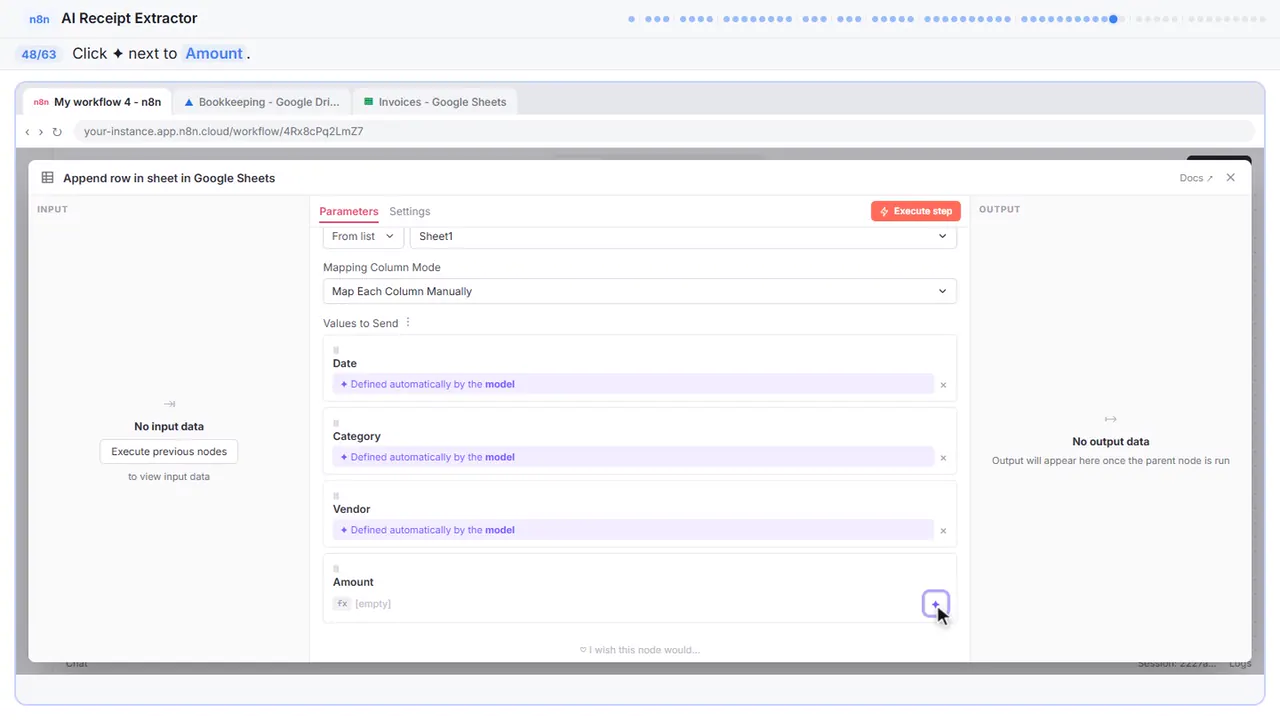Switch to Invoices - Google Sheets tab
Image resolution: width=1280 pixels, height=720 pixels.
435,102
